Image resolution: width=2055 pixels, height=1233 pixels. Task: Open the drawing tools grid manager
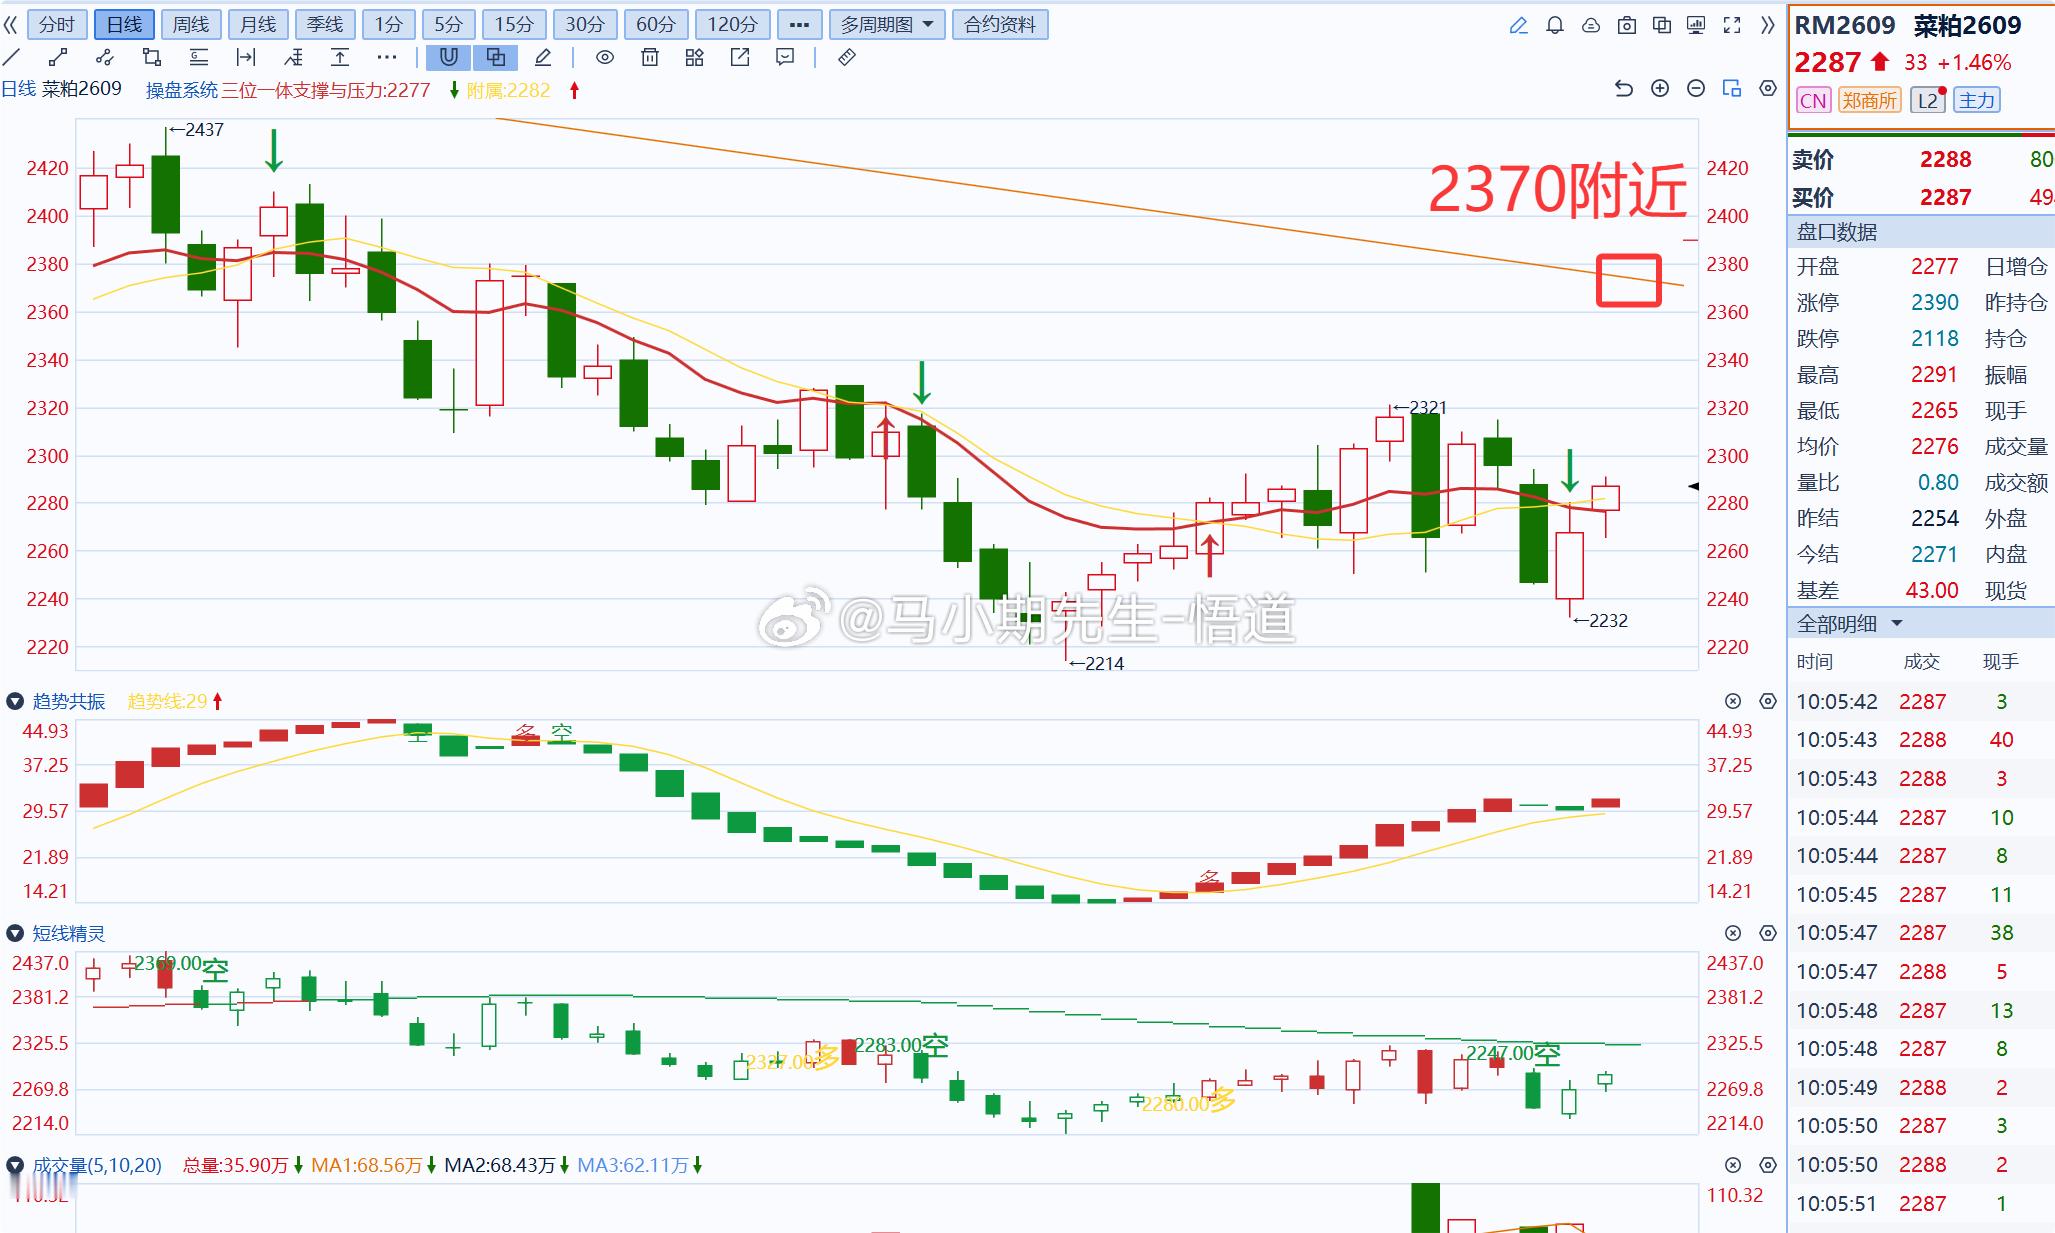pos(695,57)
